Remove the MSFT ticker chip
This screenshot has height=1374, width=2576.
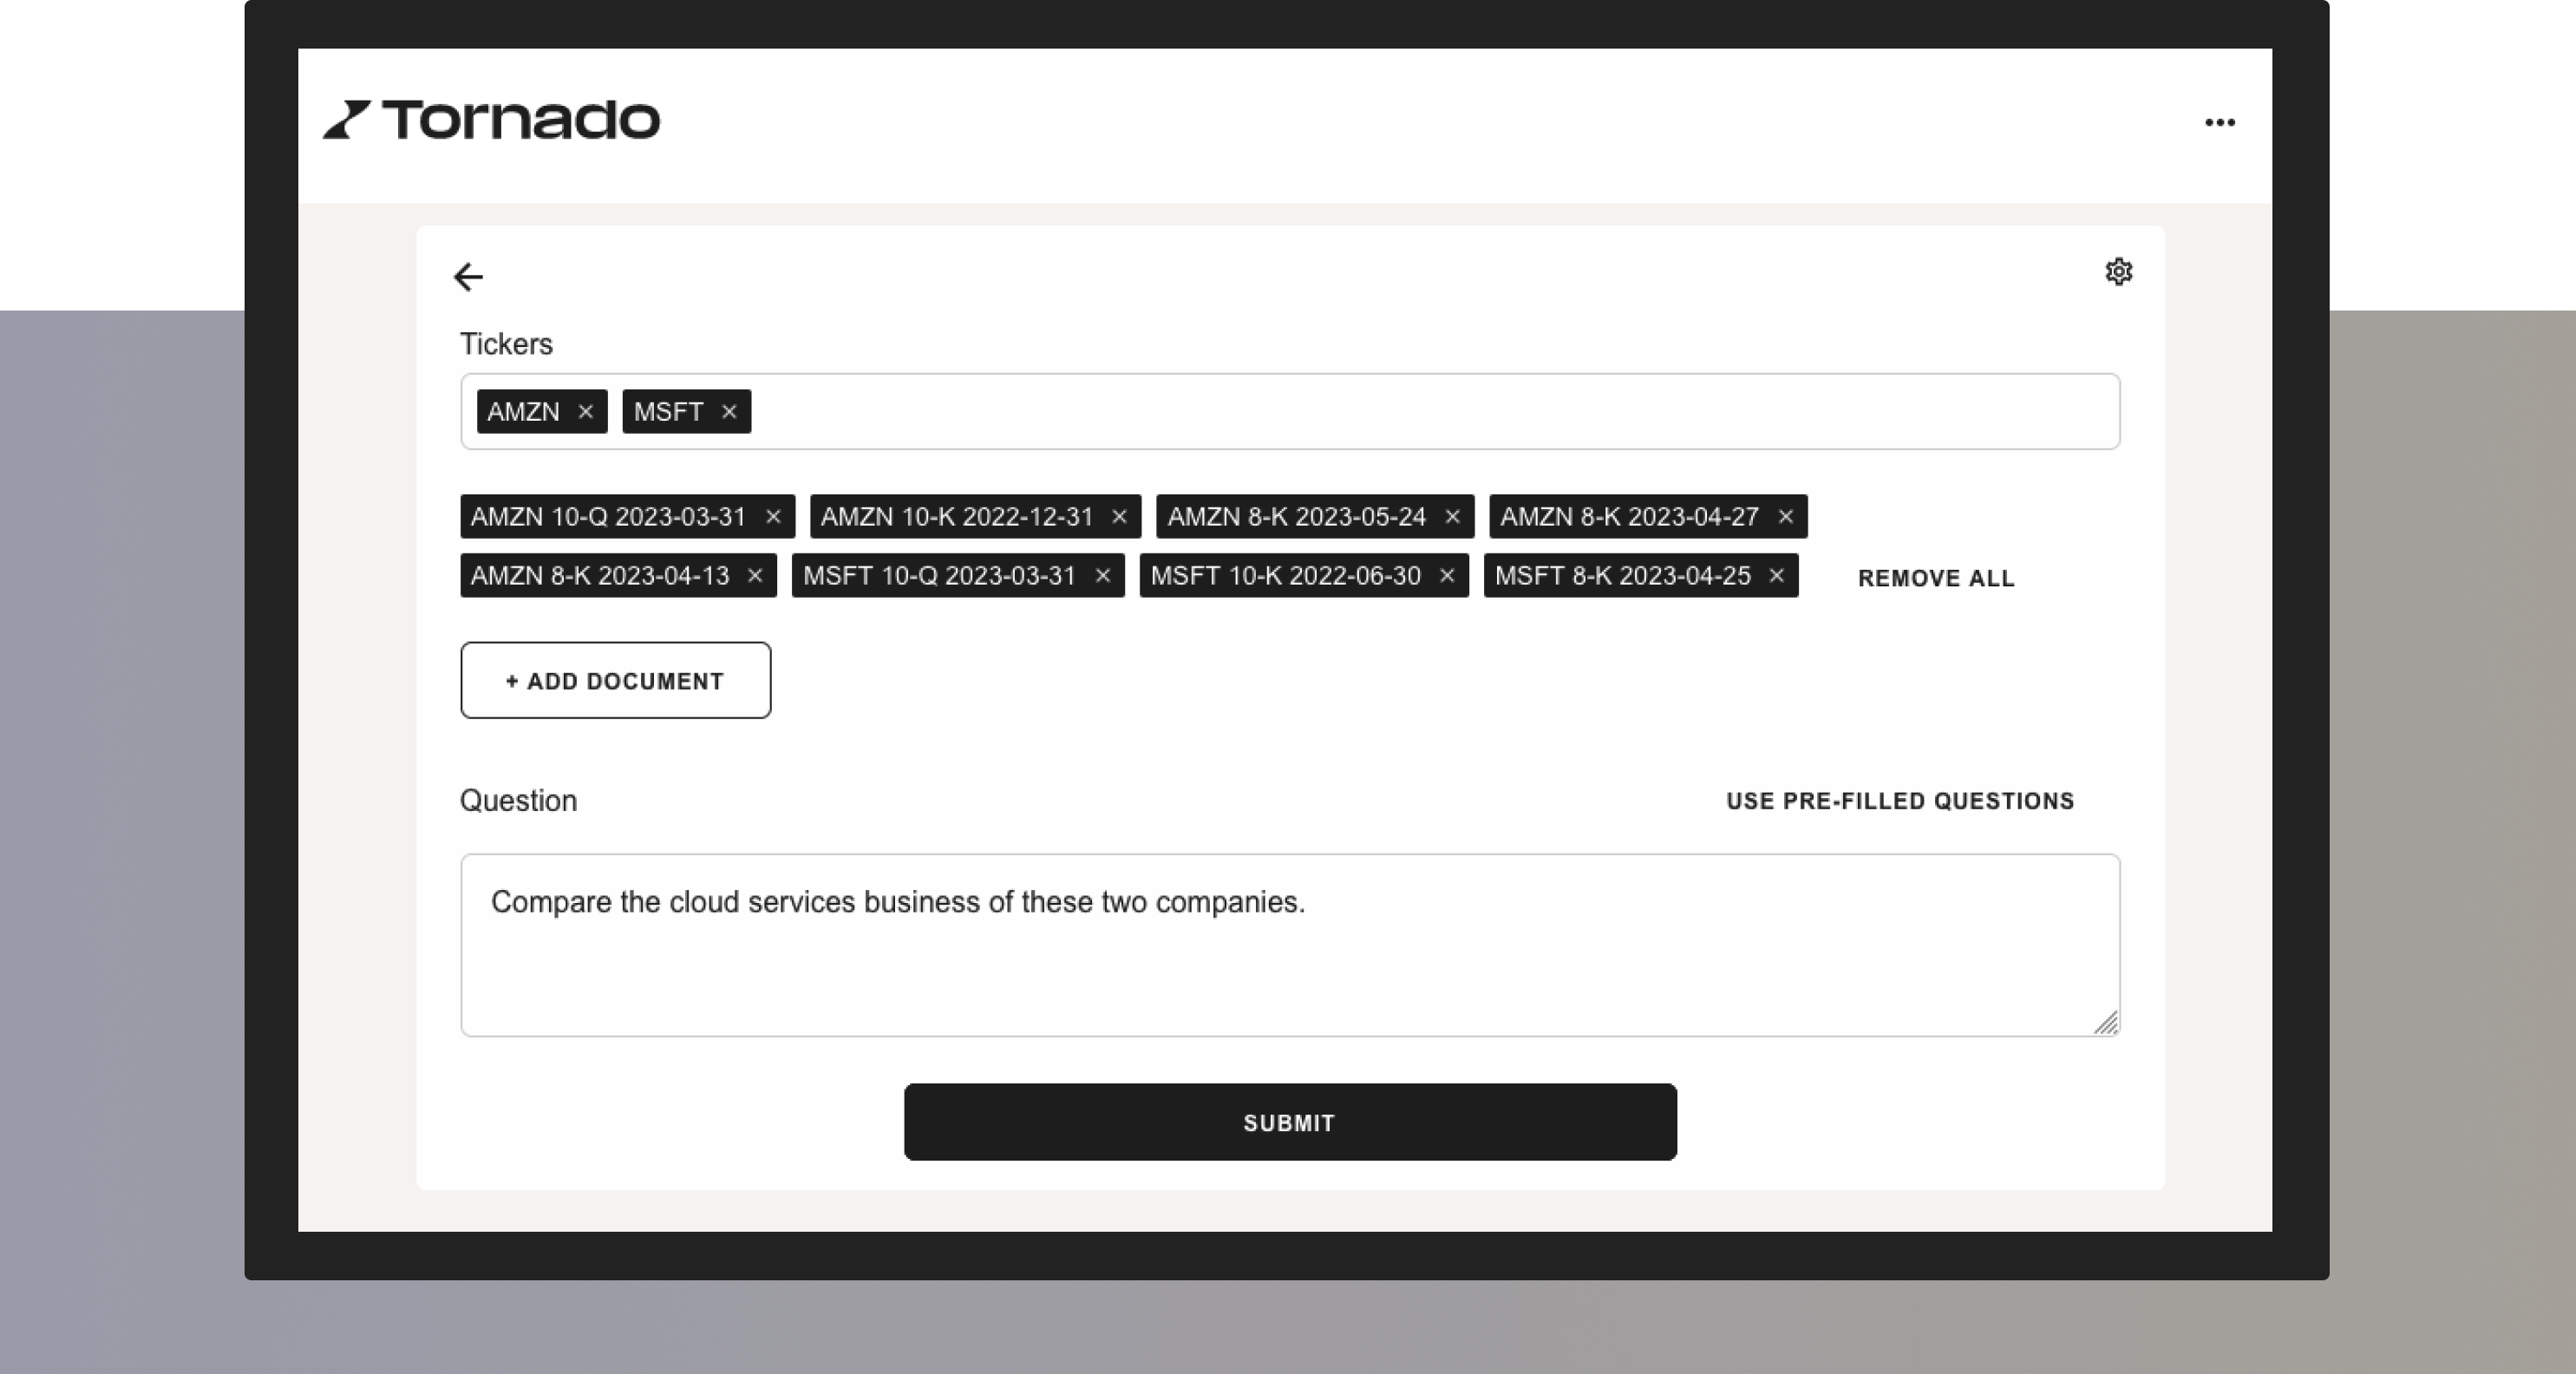coord(729,412)
